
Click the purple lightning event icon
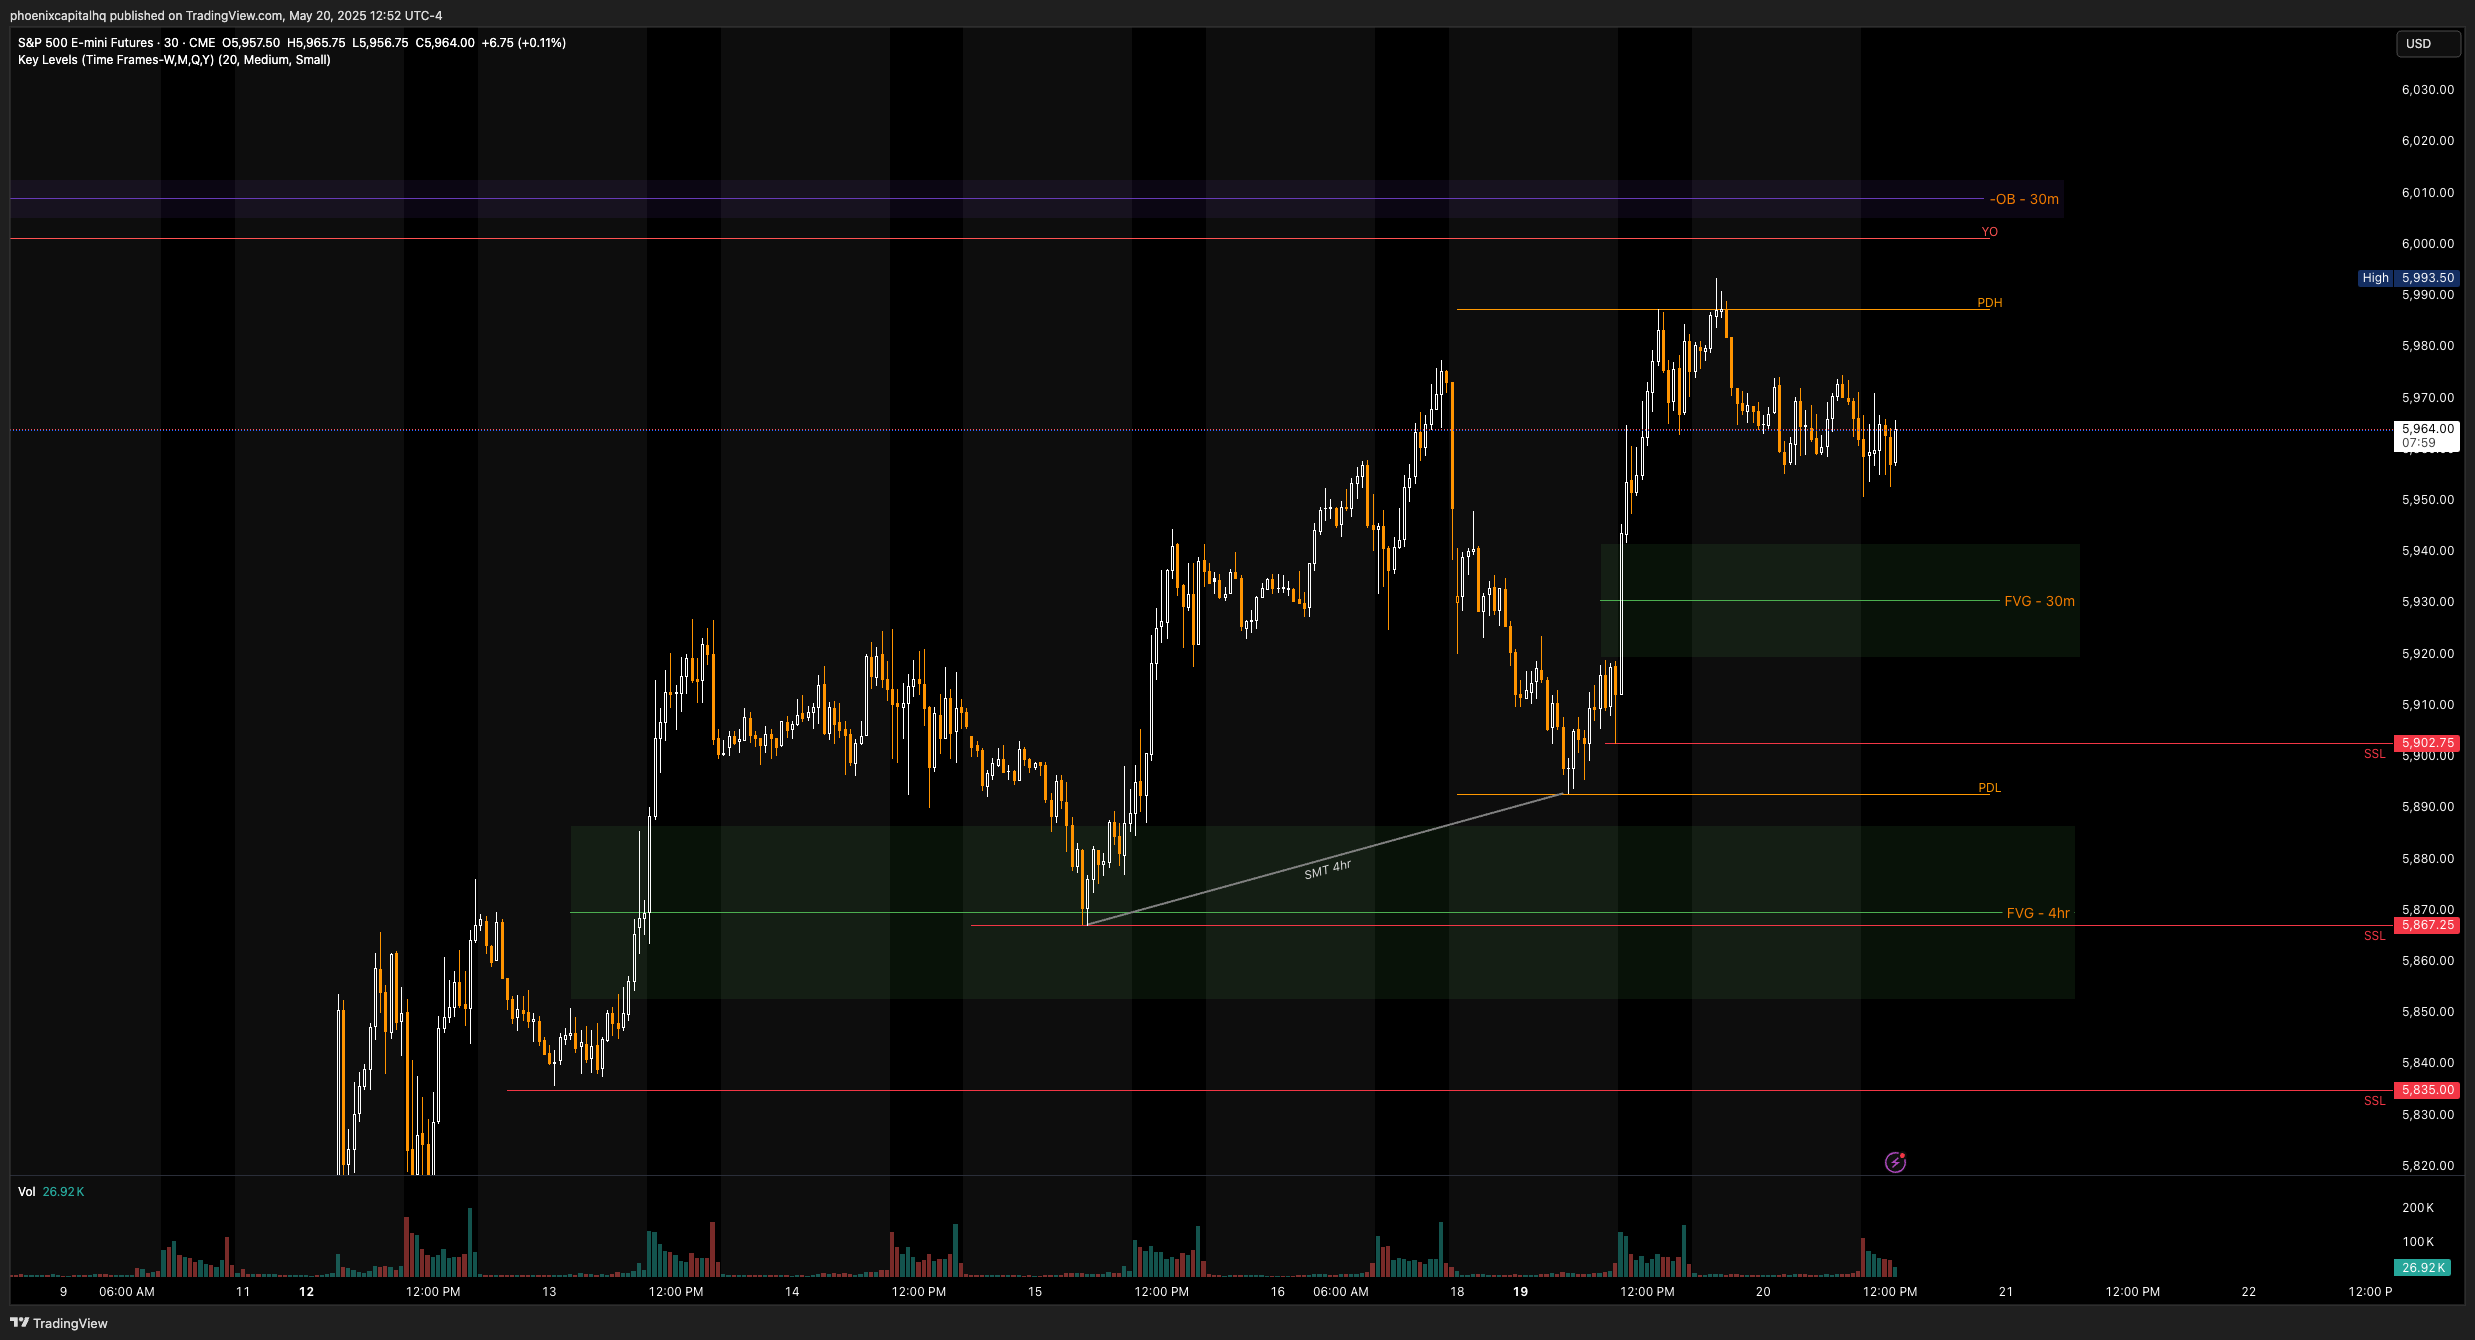point(1895,1162)
